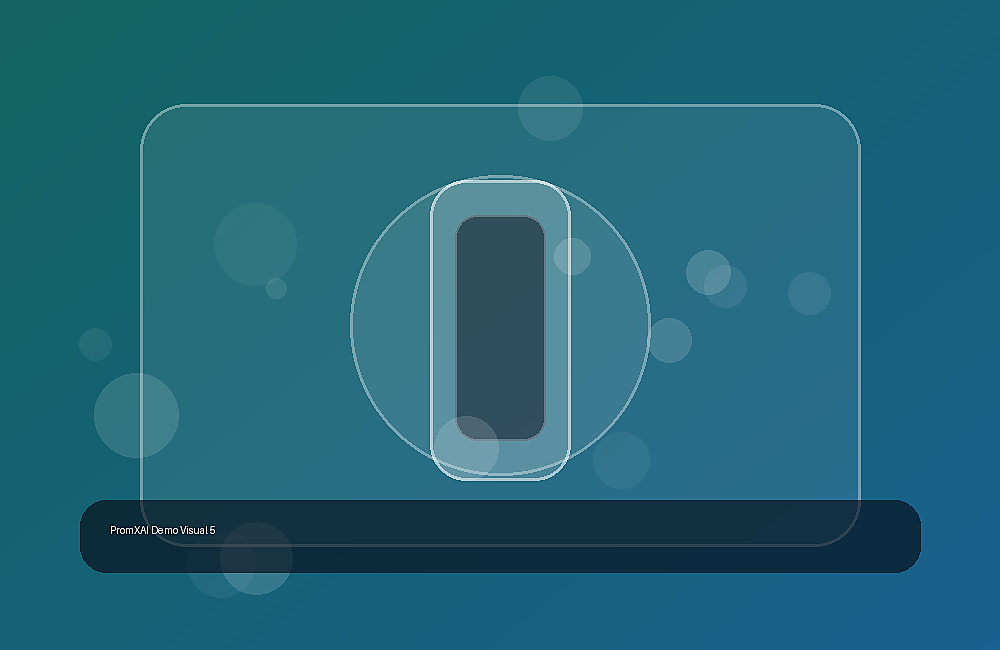Click the bubble overlapping the panel's top border
Image resolution: width=1000 pixels, height=650 pixels.
(x=550, y=108)
